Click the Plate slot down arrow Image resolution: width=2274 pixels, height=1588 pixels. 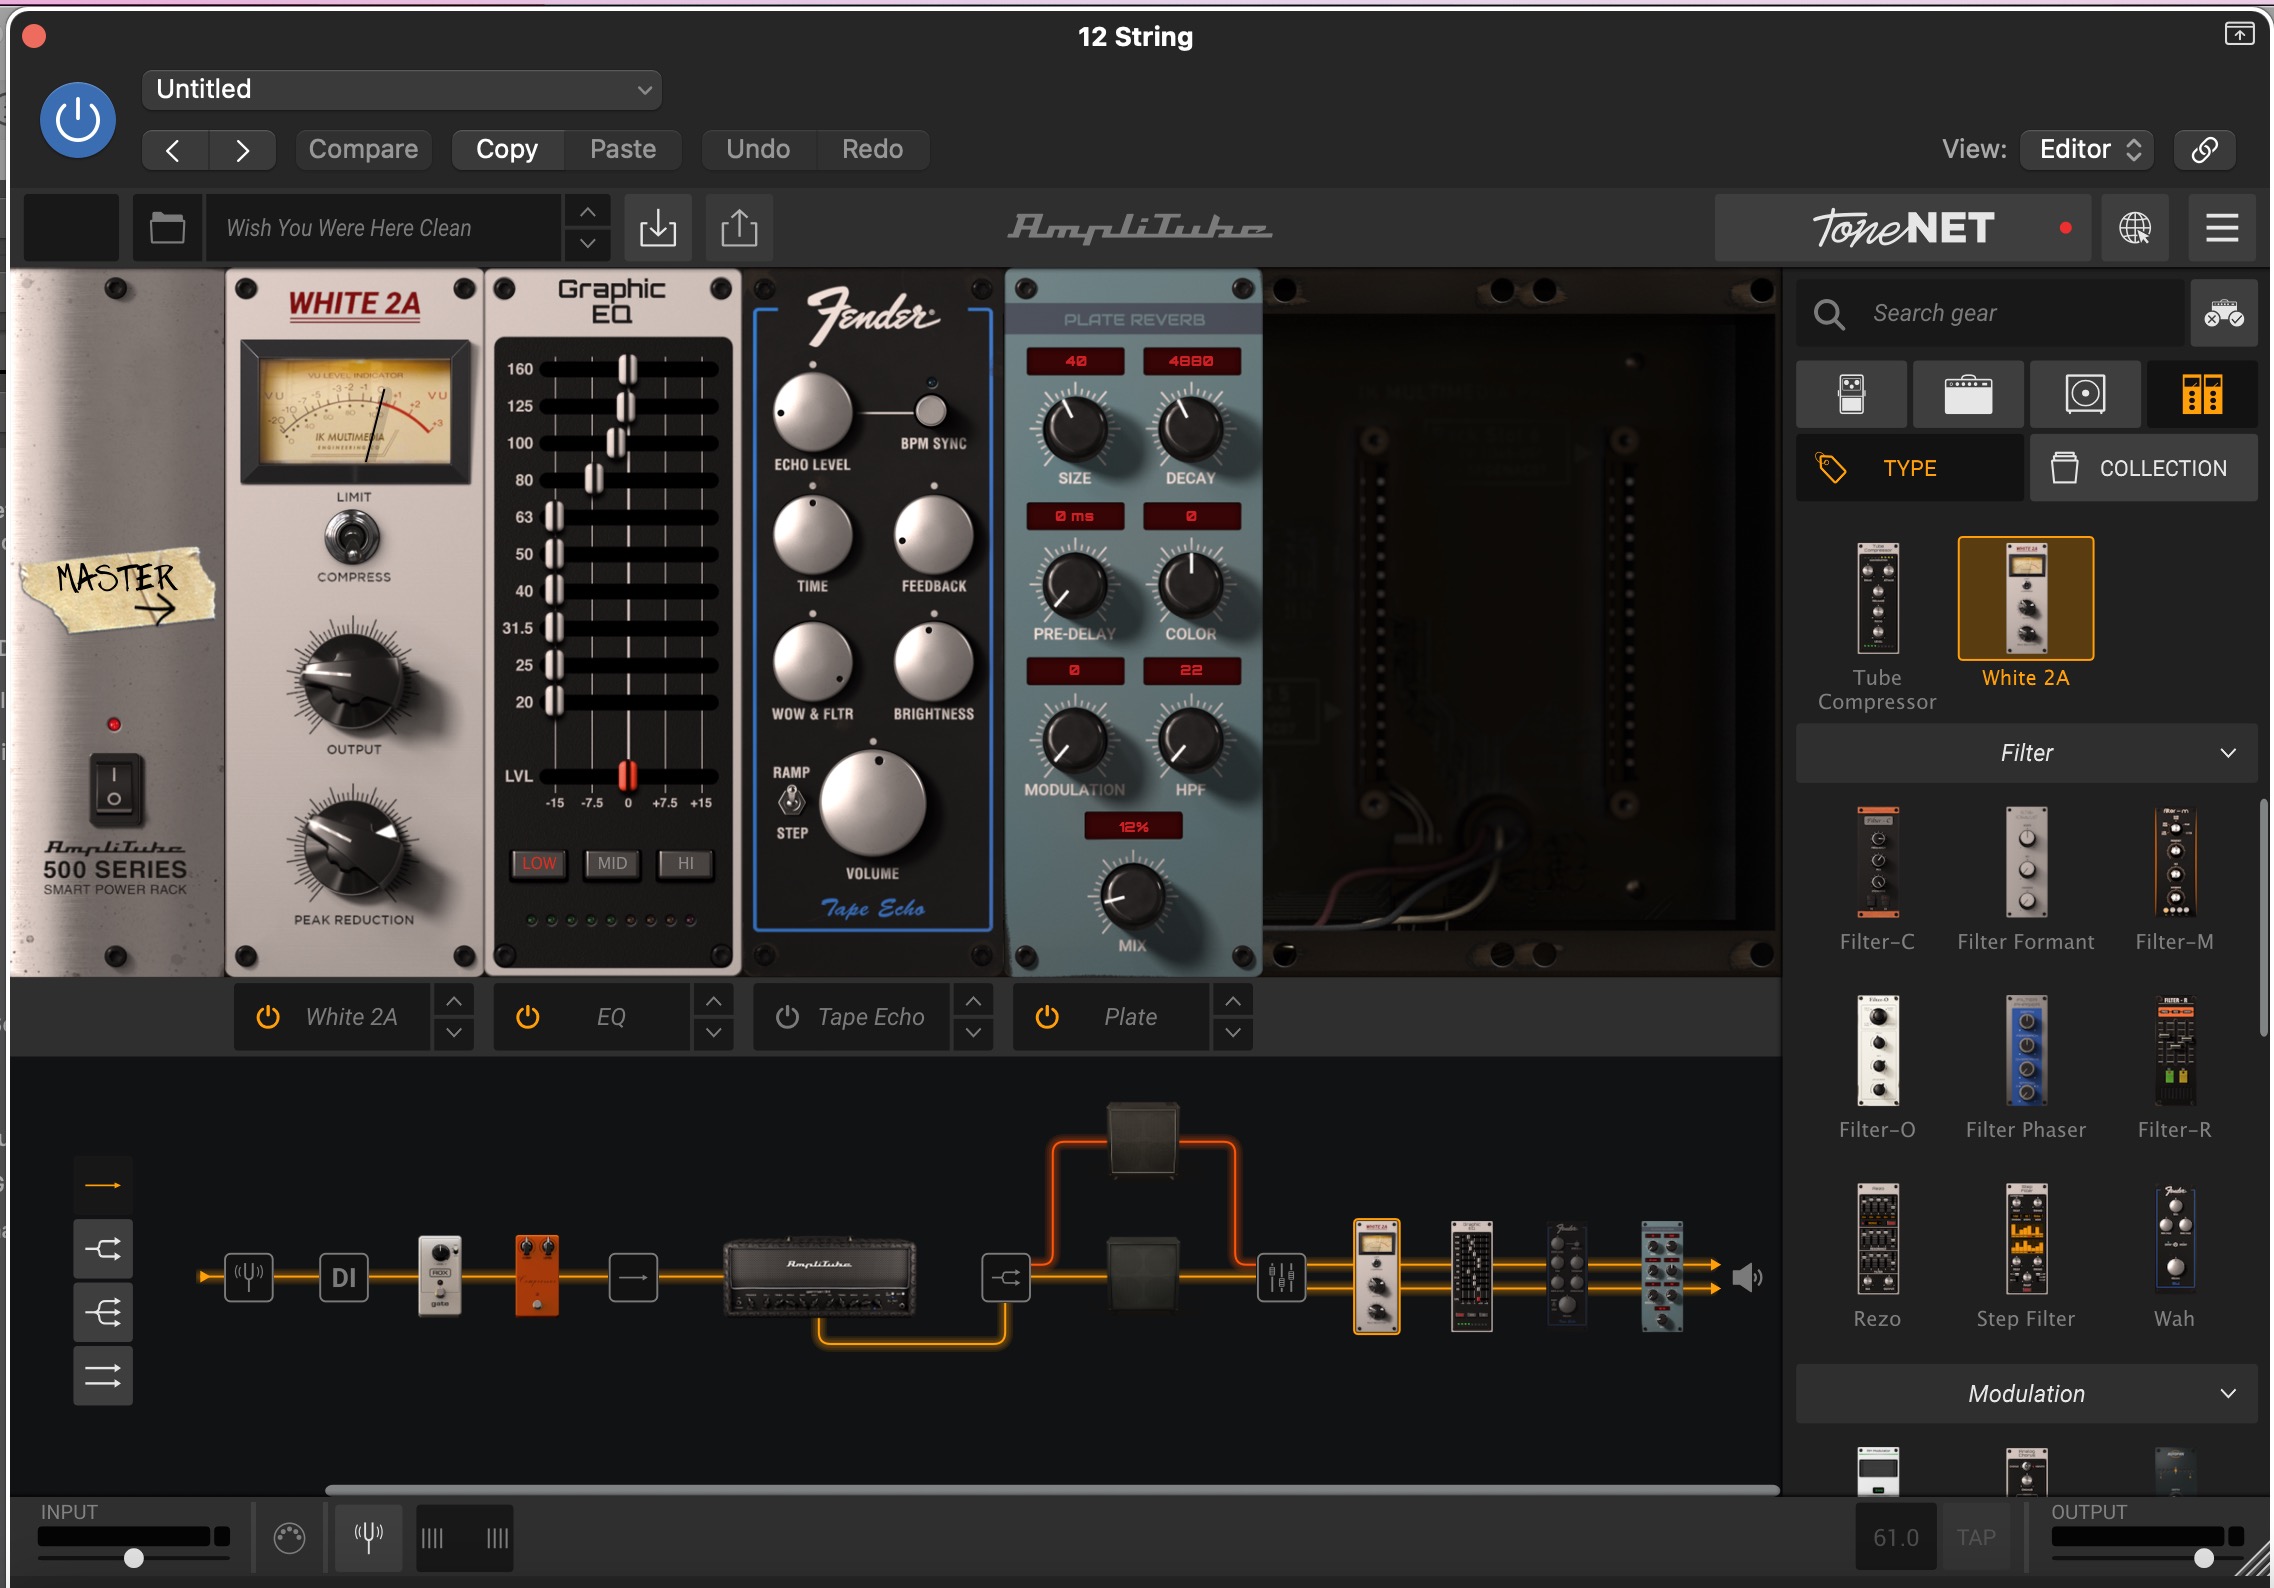click(1234, 1033)
